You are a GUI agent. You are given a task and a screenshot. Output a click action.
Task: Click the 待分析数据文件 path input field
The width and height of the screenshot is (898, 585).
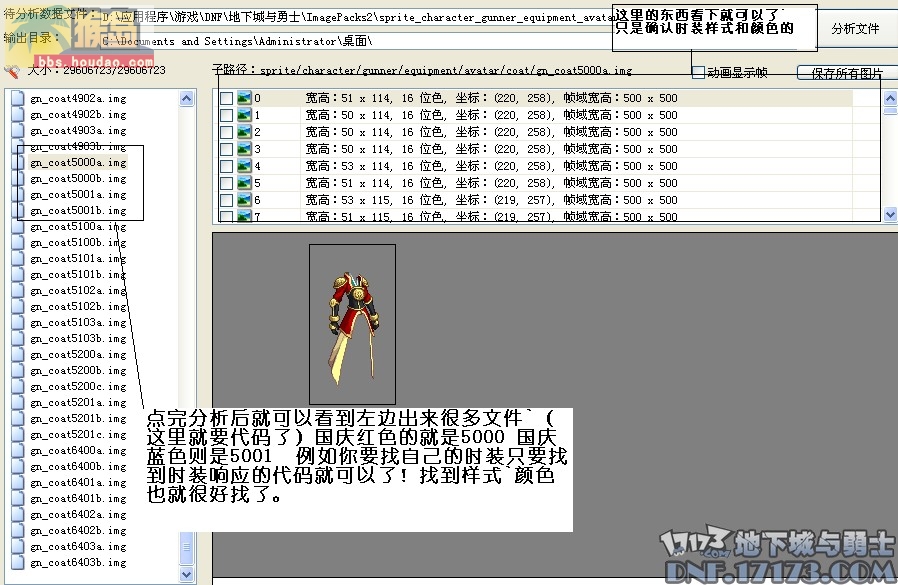point(356,17)
